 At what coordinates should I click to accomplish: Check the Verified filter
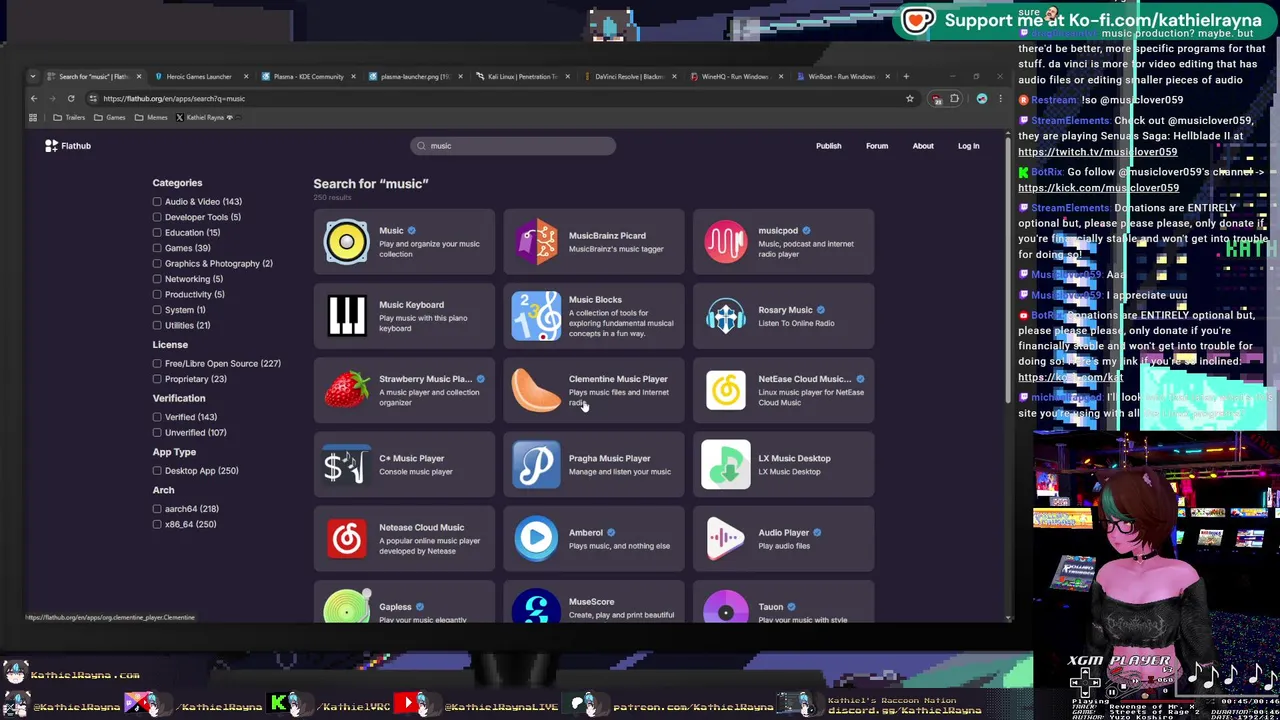coord(157,417)
